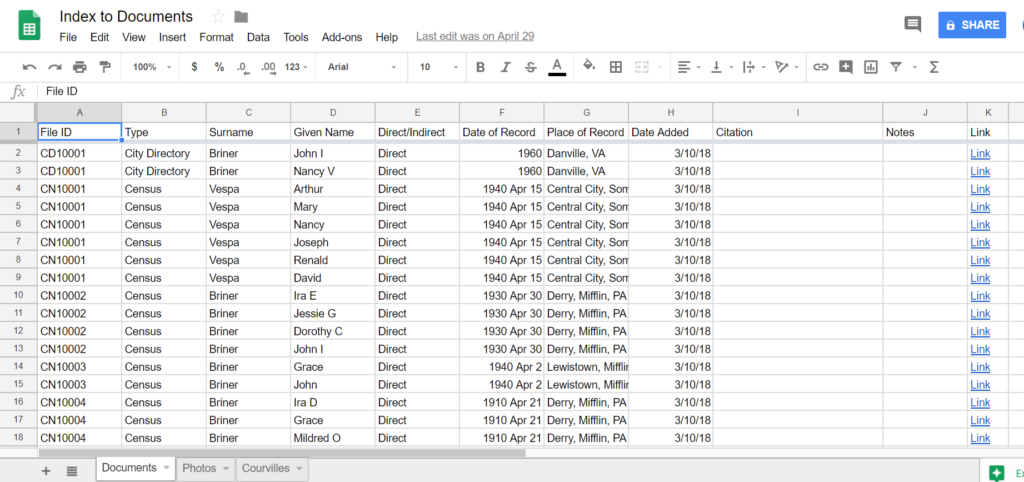This screenshot has height=482, width=1024.
Task: Format as percent icon
Action: (x=219, y=67)
